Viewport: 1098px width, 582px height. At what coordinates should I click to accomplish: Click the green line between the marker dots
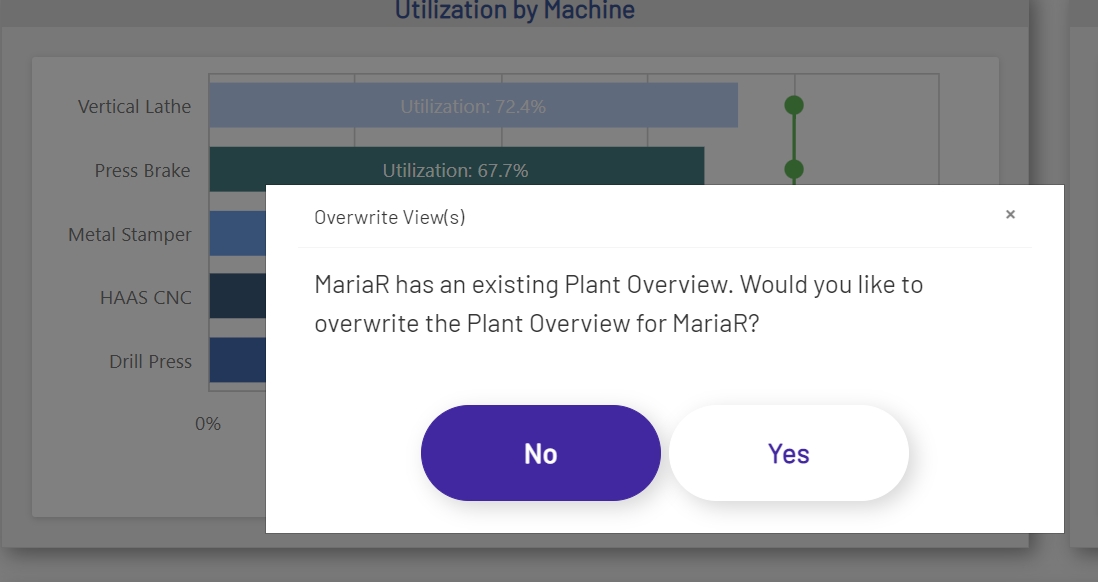tap(794, 137)
